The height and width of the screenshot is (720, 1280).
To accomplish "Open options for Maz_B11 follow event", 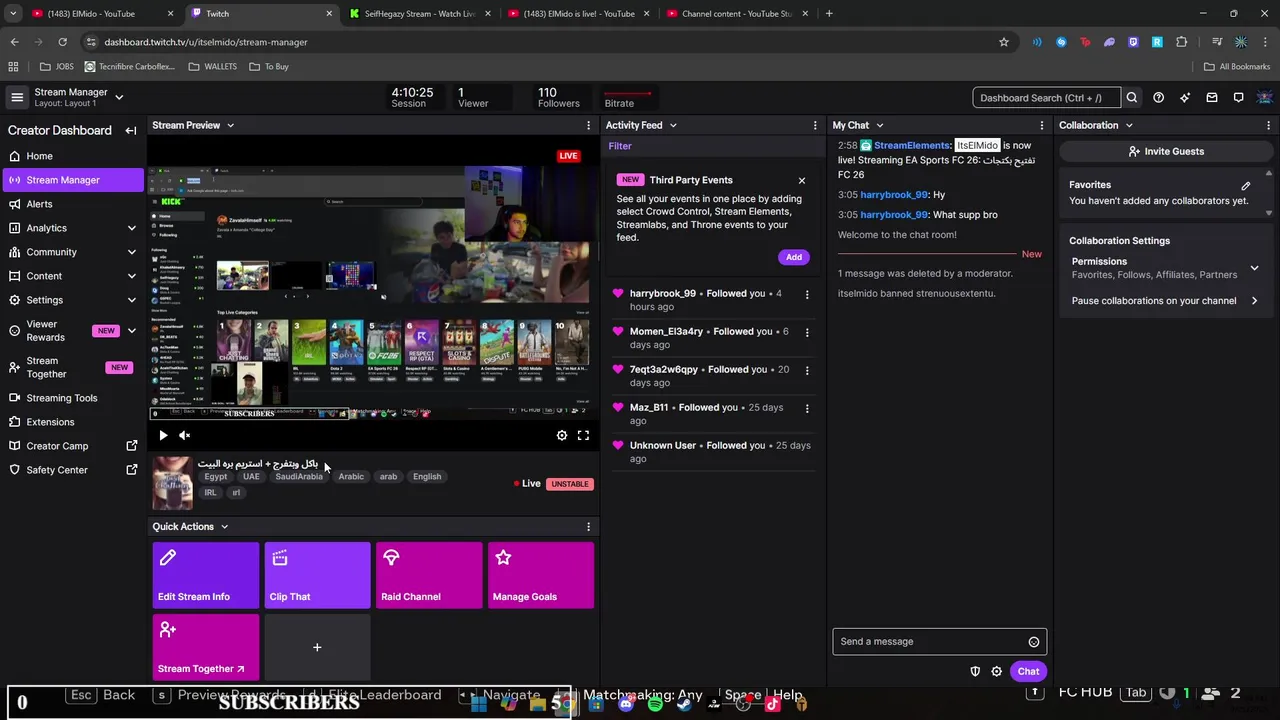I will (x=807, y=408).
